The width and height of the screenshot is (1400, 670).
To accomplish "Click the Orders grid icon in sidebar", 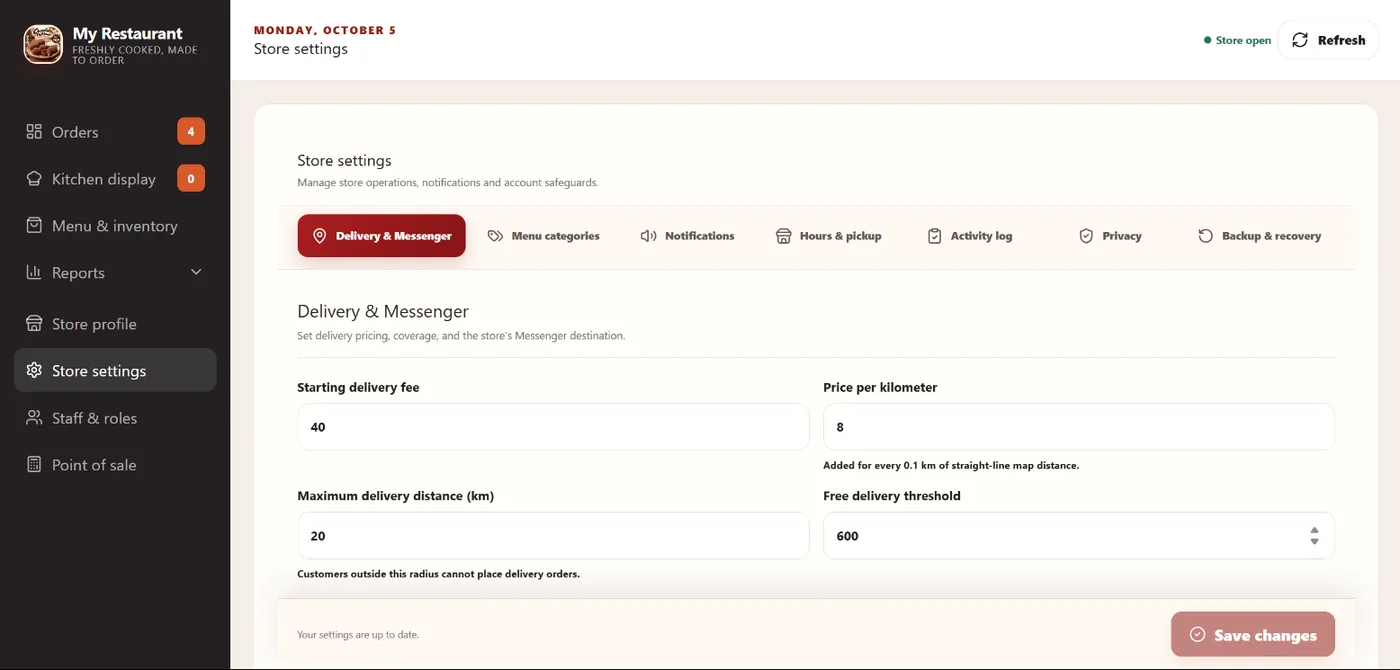I will [34, 132].
